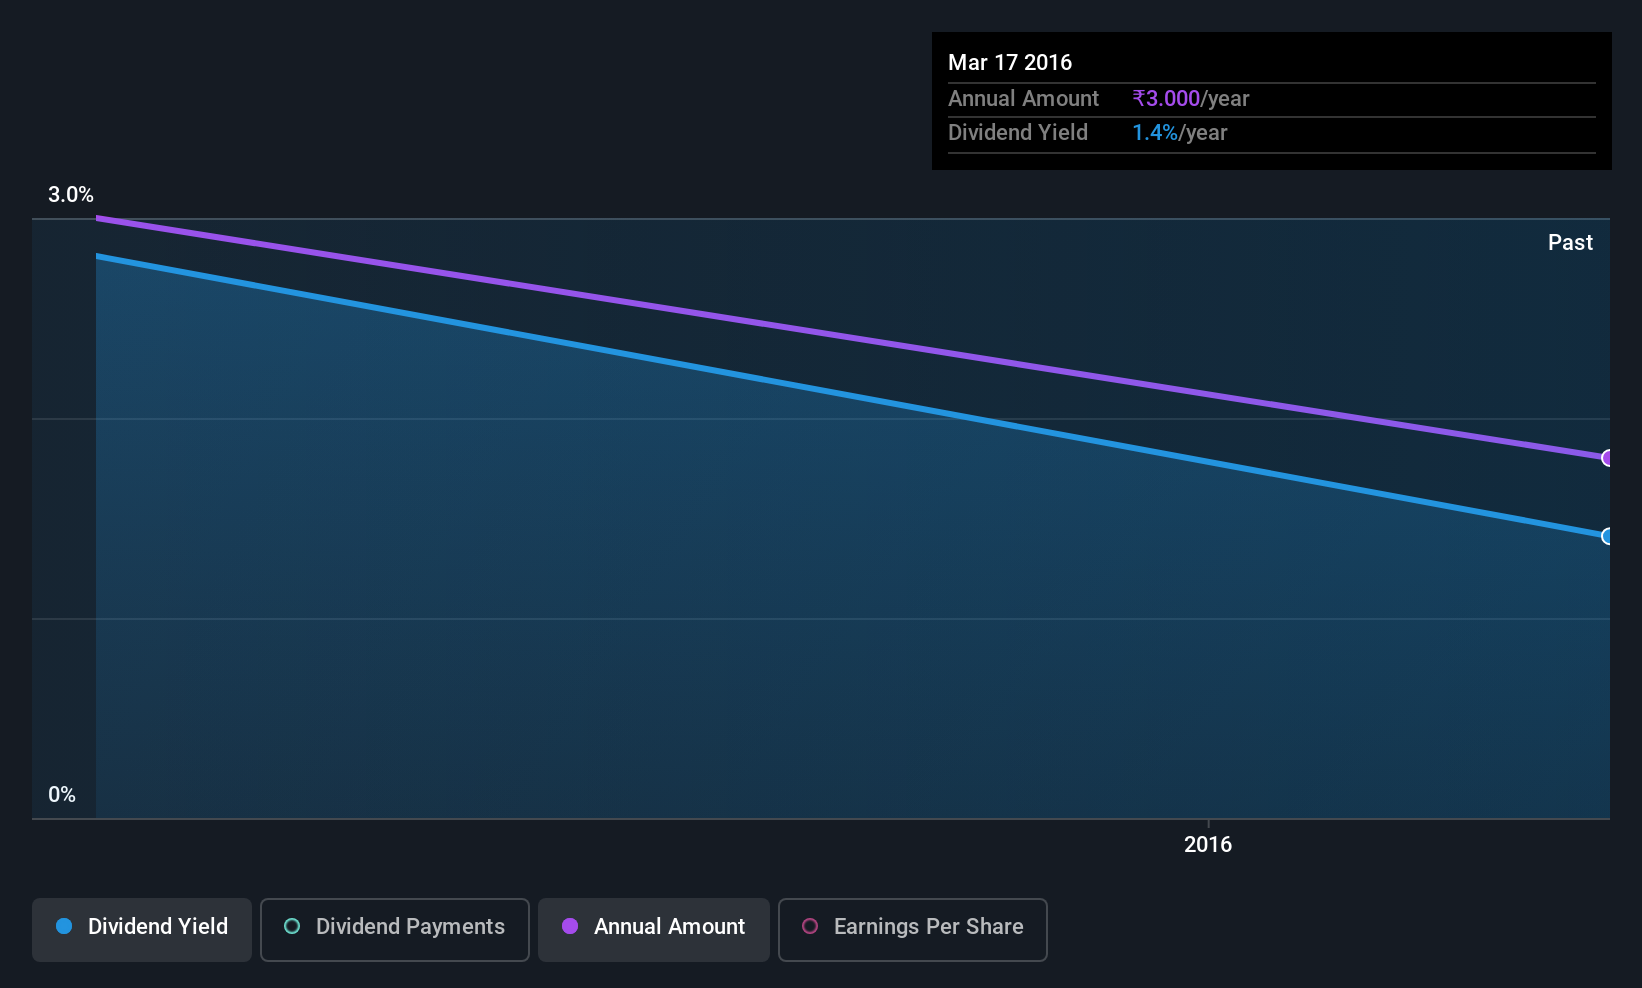The image size is (1642, 988).
Task: Select the purple Annual Amount endpoint marker
Action: tap(1607, 458)
